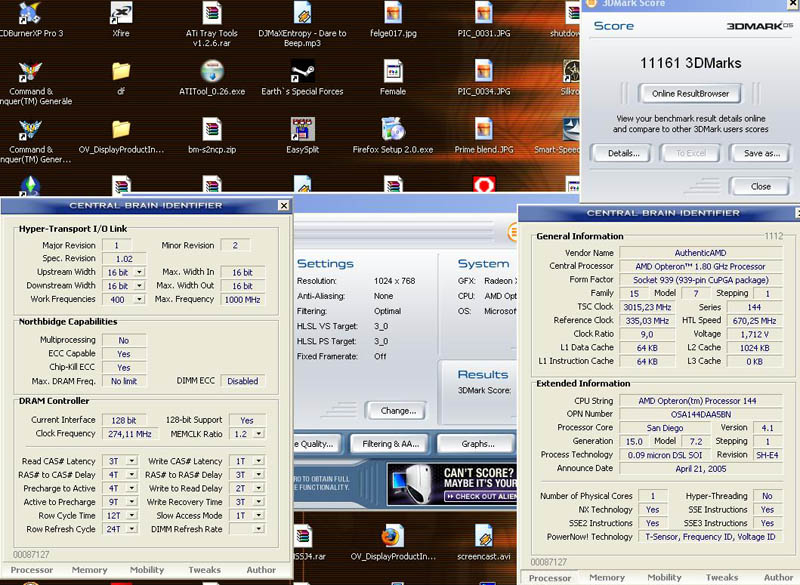Open PIC_0034.JPG image icon
The height and width of the screenshot is (585, 800).
pos(484,78)
